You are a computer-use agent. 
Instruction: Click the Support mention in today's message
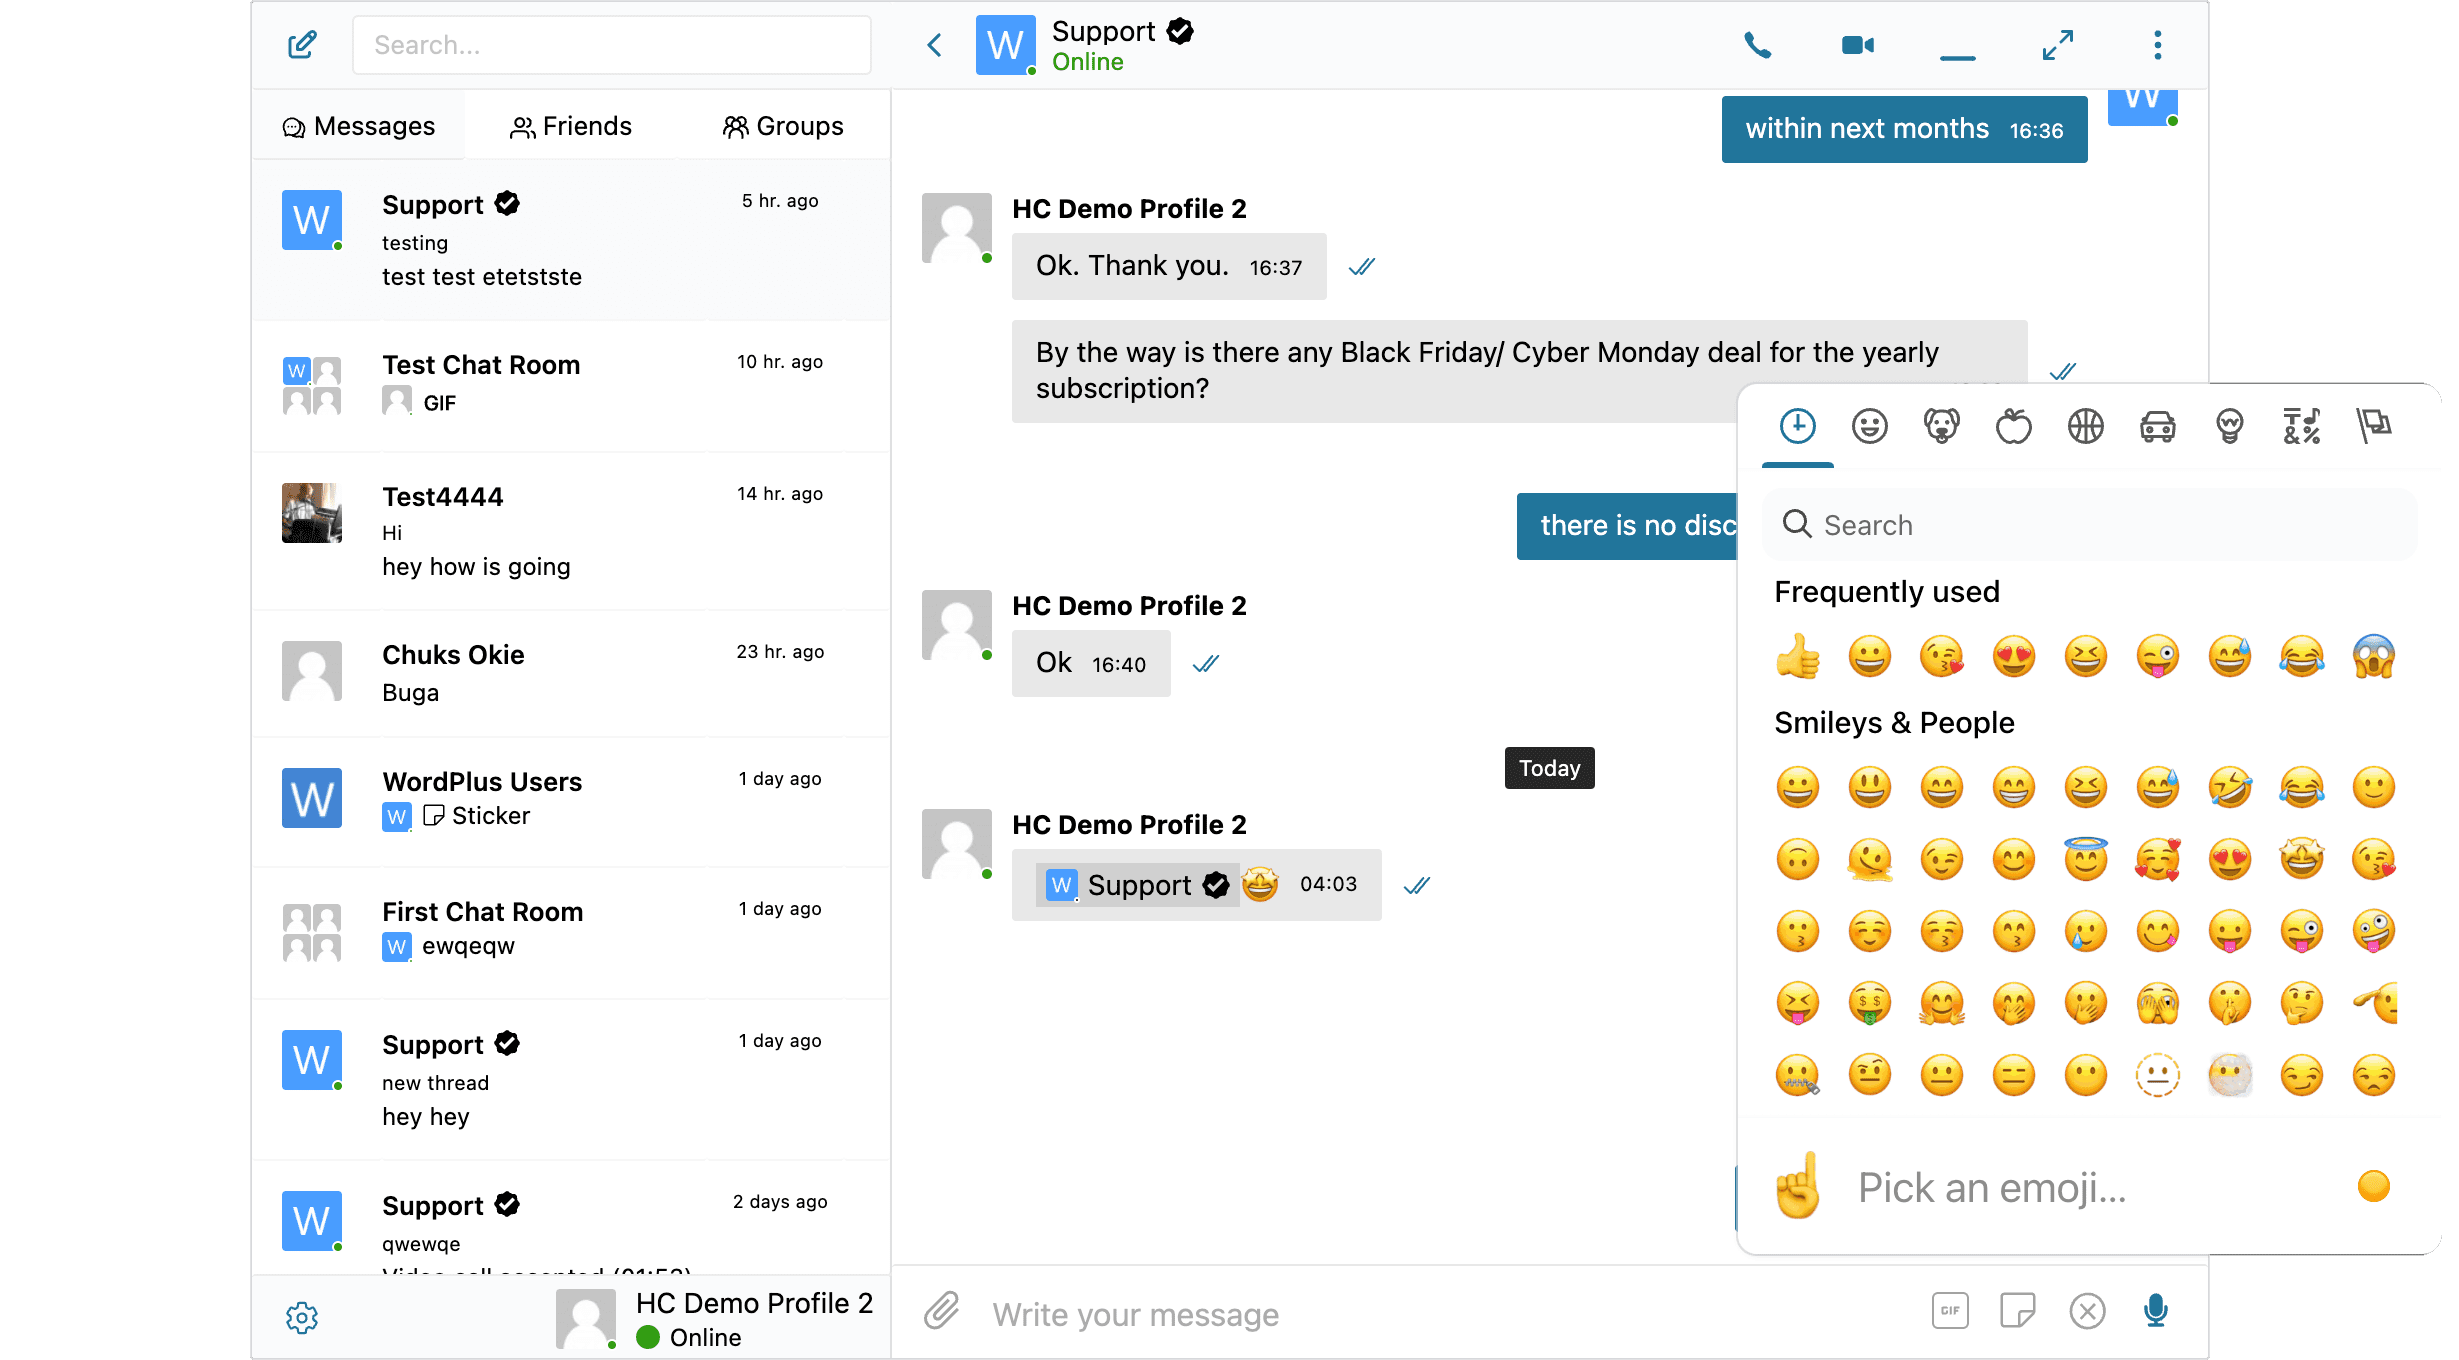click(1137, 885)
